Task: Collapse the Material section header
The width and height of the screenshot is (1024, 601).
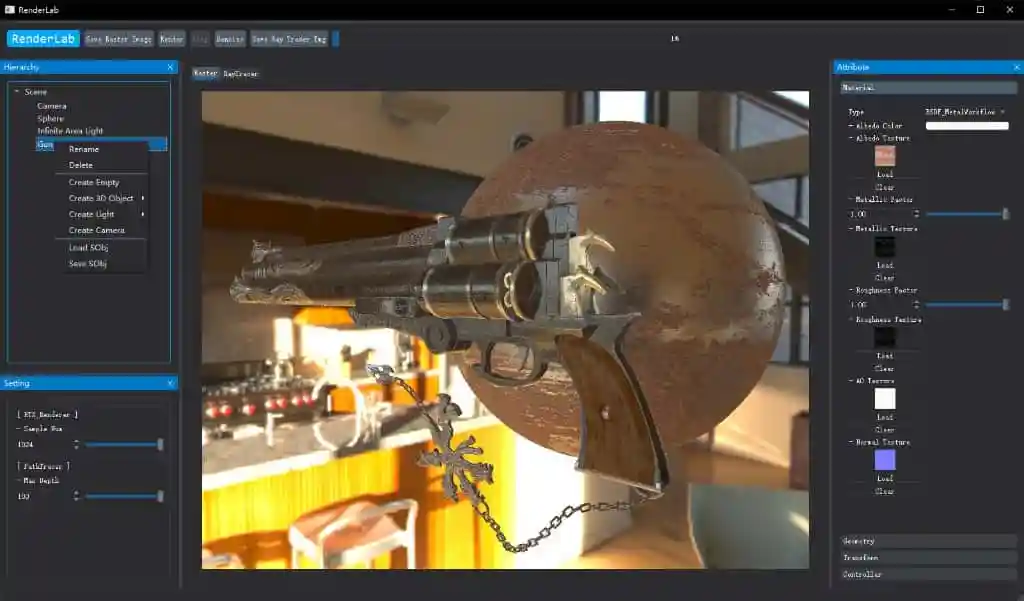Action: 928,88
